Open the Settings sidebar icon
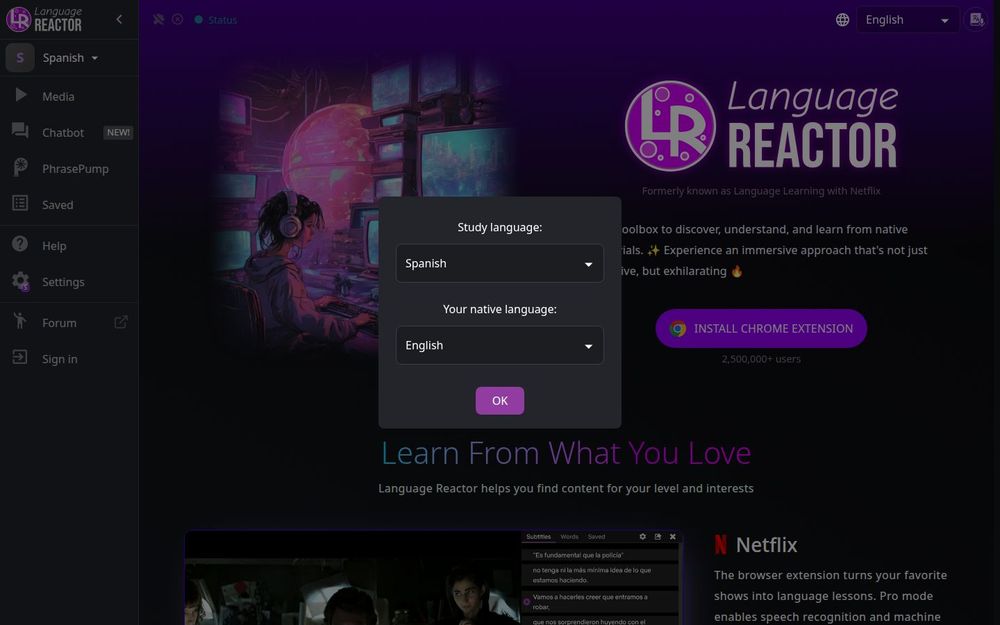Viewport: 1000px width, 625px height. click(22, 281)
